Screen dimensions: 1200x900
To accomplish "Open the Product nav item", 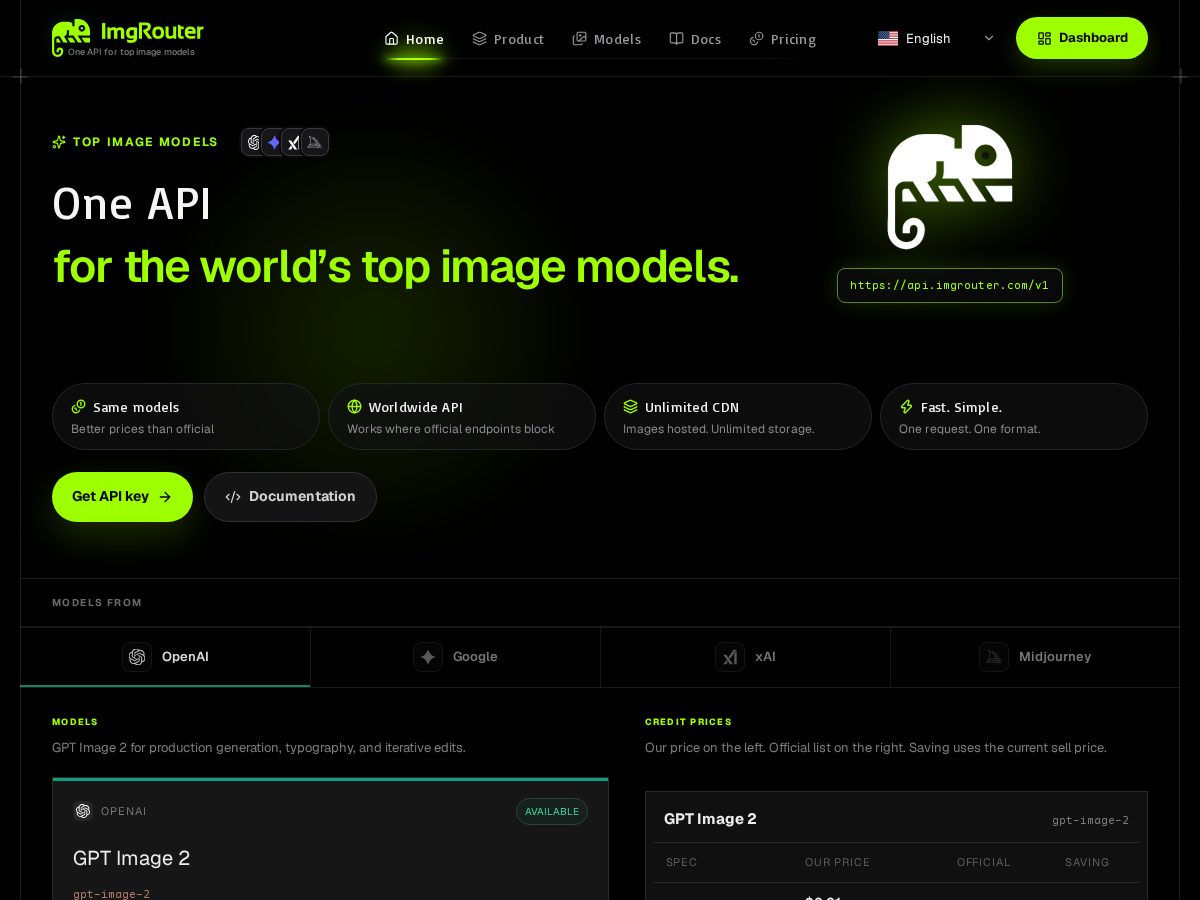I will click(508, 39).
